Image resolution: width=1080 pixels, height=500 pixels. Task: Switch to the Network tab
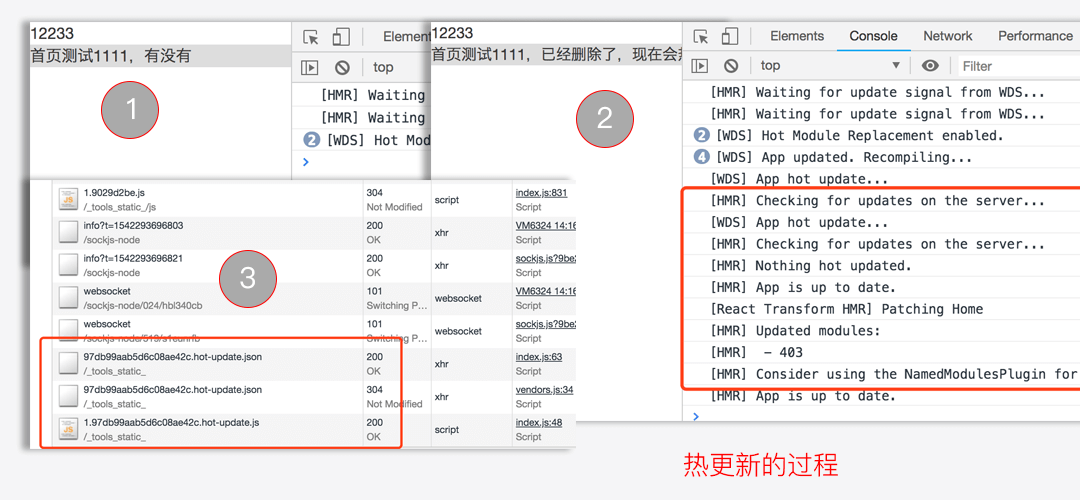coord(948,37)
